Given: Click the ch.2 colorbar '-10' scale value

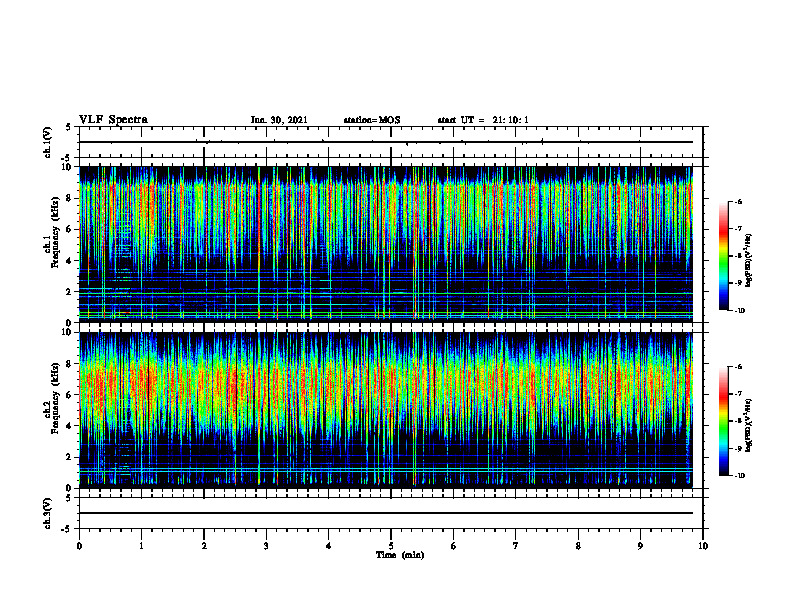Looking at the screenshot, I should click(x=740, y=476).
